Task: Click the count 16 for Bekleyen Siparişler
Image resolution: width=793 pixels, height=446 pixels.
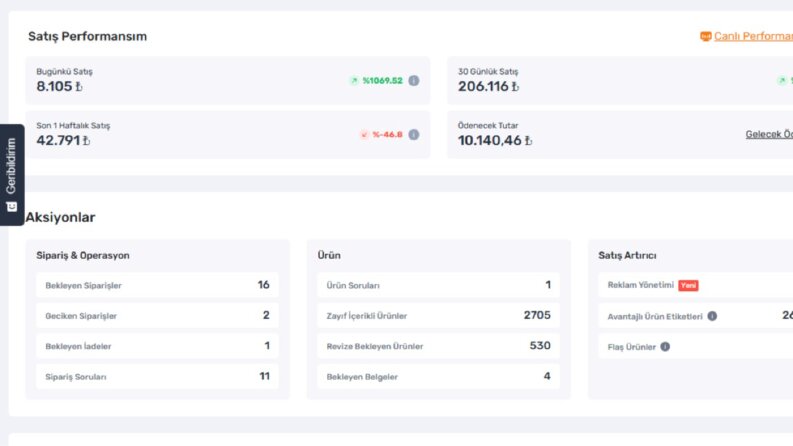Action: click(x=263, y=285)
